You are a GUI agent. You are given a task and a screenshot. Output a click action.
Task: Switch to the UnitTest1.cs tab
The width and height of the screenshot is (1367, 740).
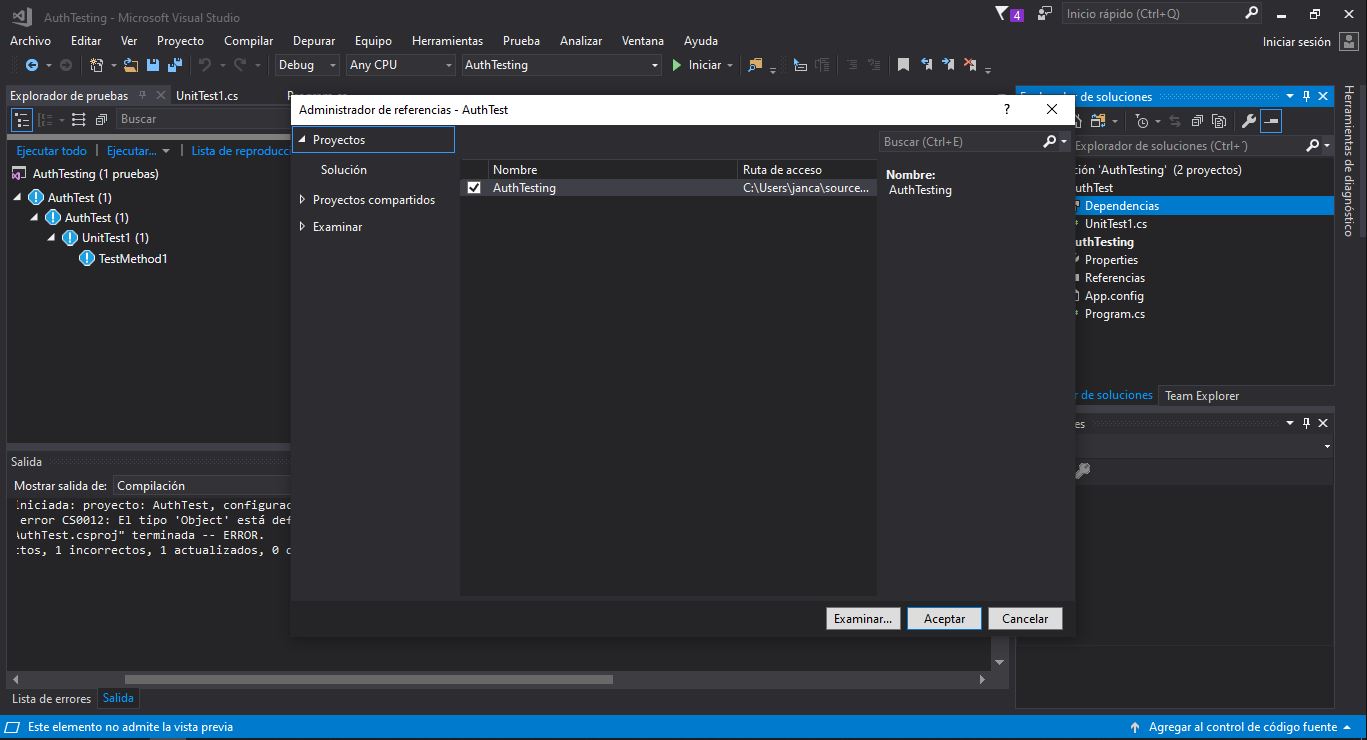coord(207,96)
